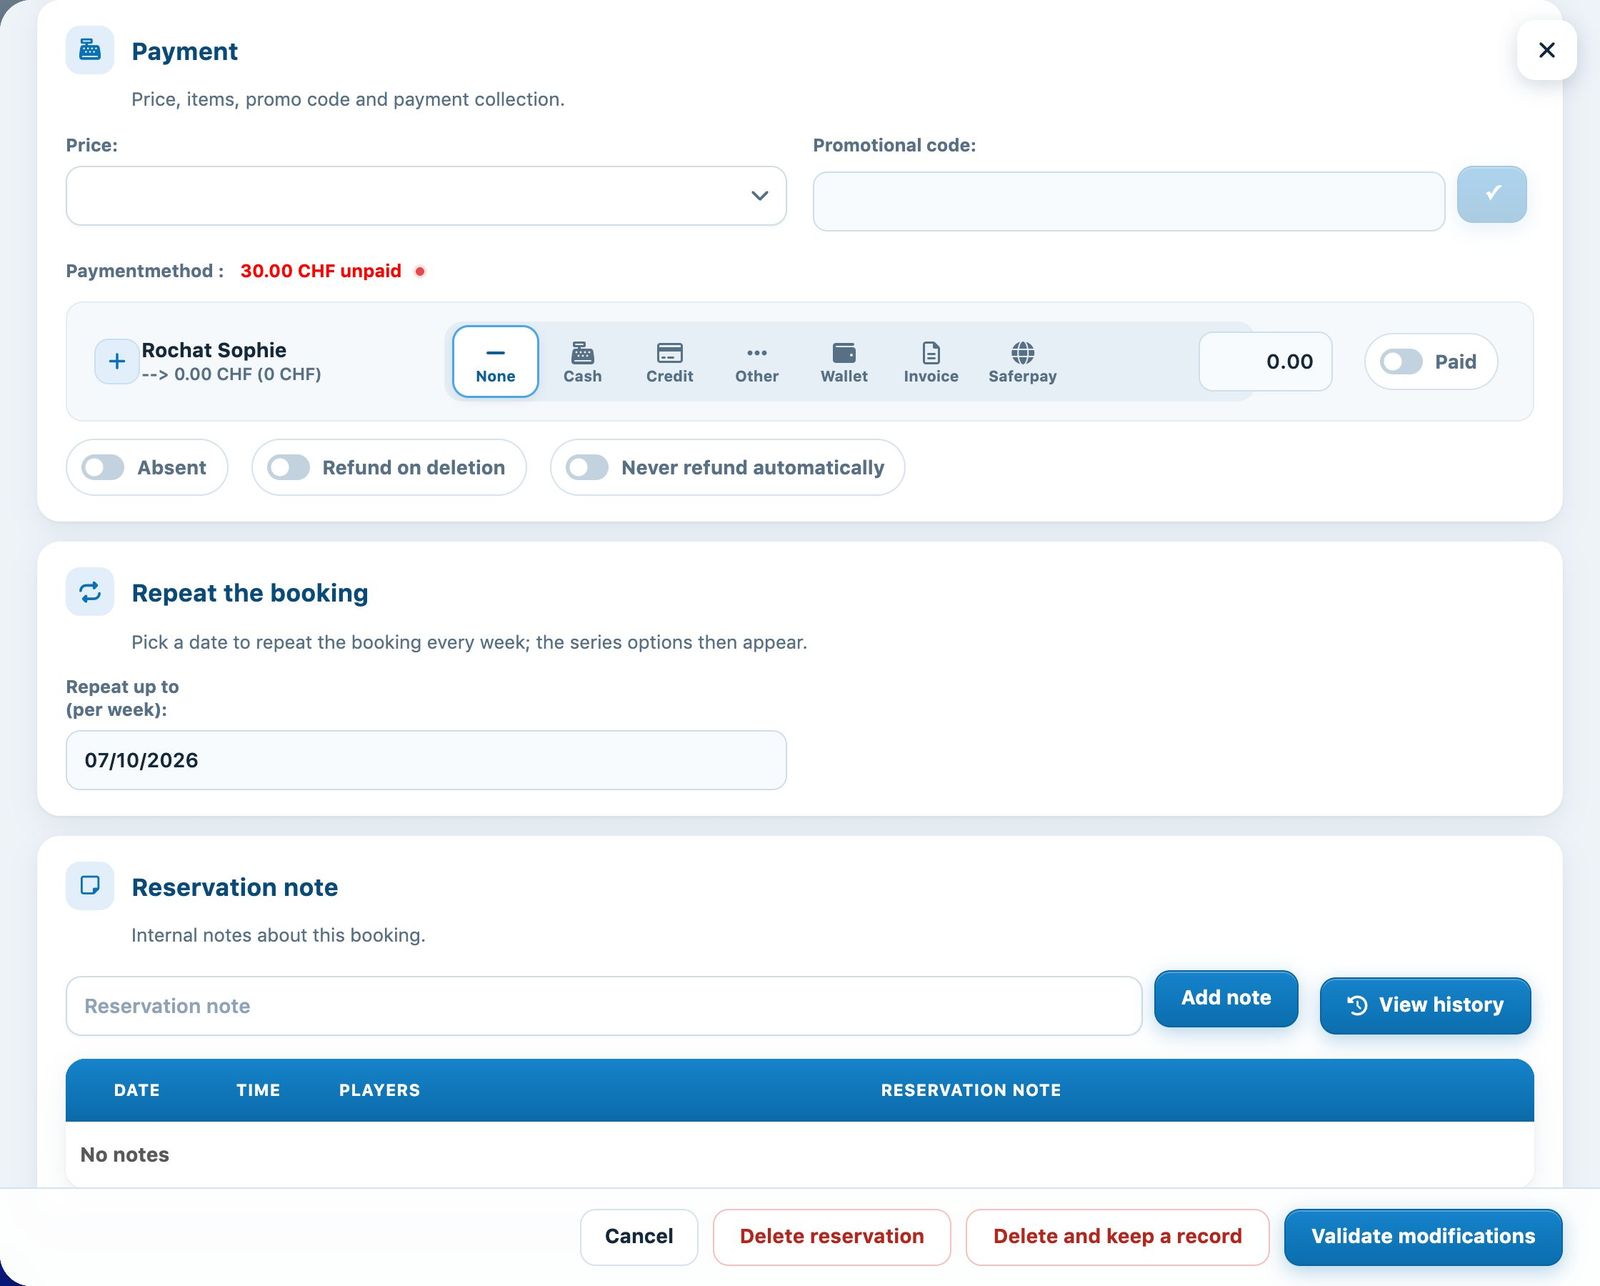The image size is (1600, 1286).
Task: Click the Repeat the booking loop icon
Action: pyautogui.click(x=90, y=592)
